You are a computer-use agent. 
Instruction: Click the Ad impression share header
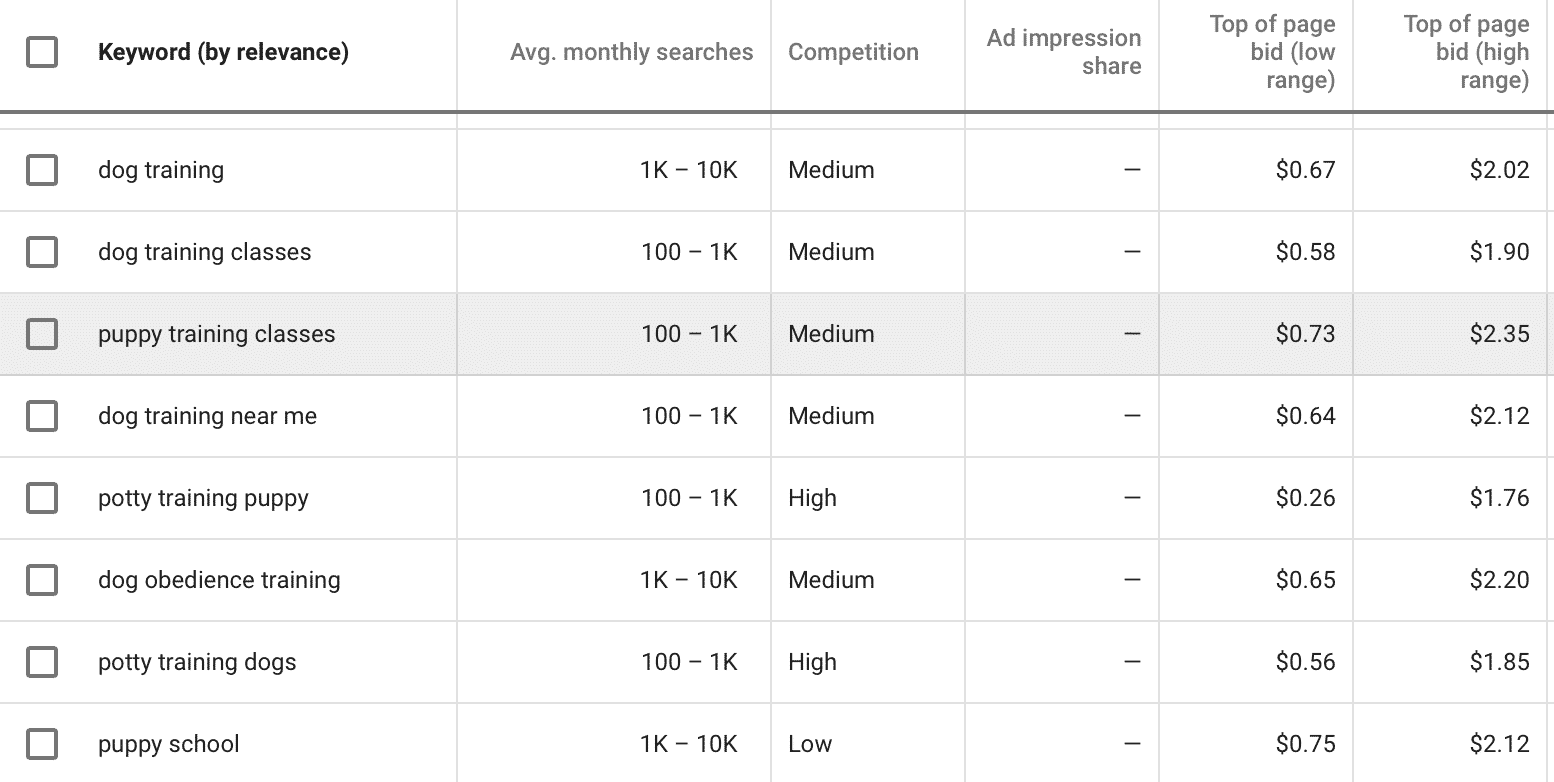coord(1063,52)
